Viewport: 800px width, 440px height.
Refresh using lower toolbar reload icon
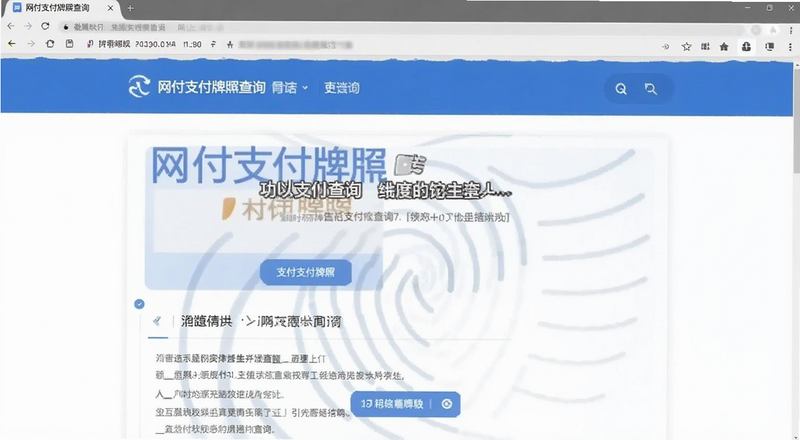pos(50,44)
